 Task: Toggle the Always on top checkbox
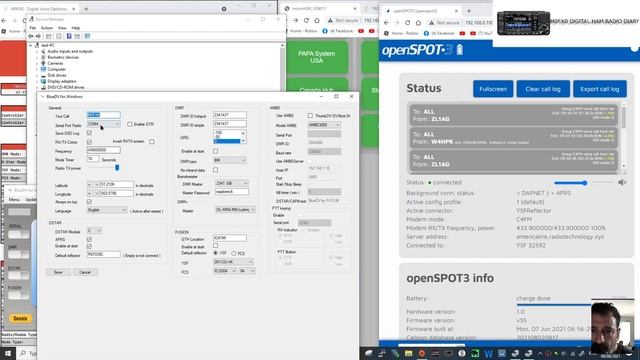pyautogui.click(x=89, y=202)
